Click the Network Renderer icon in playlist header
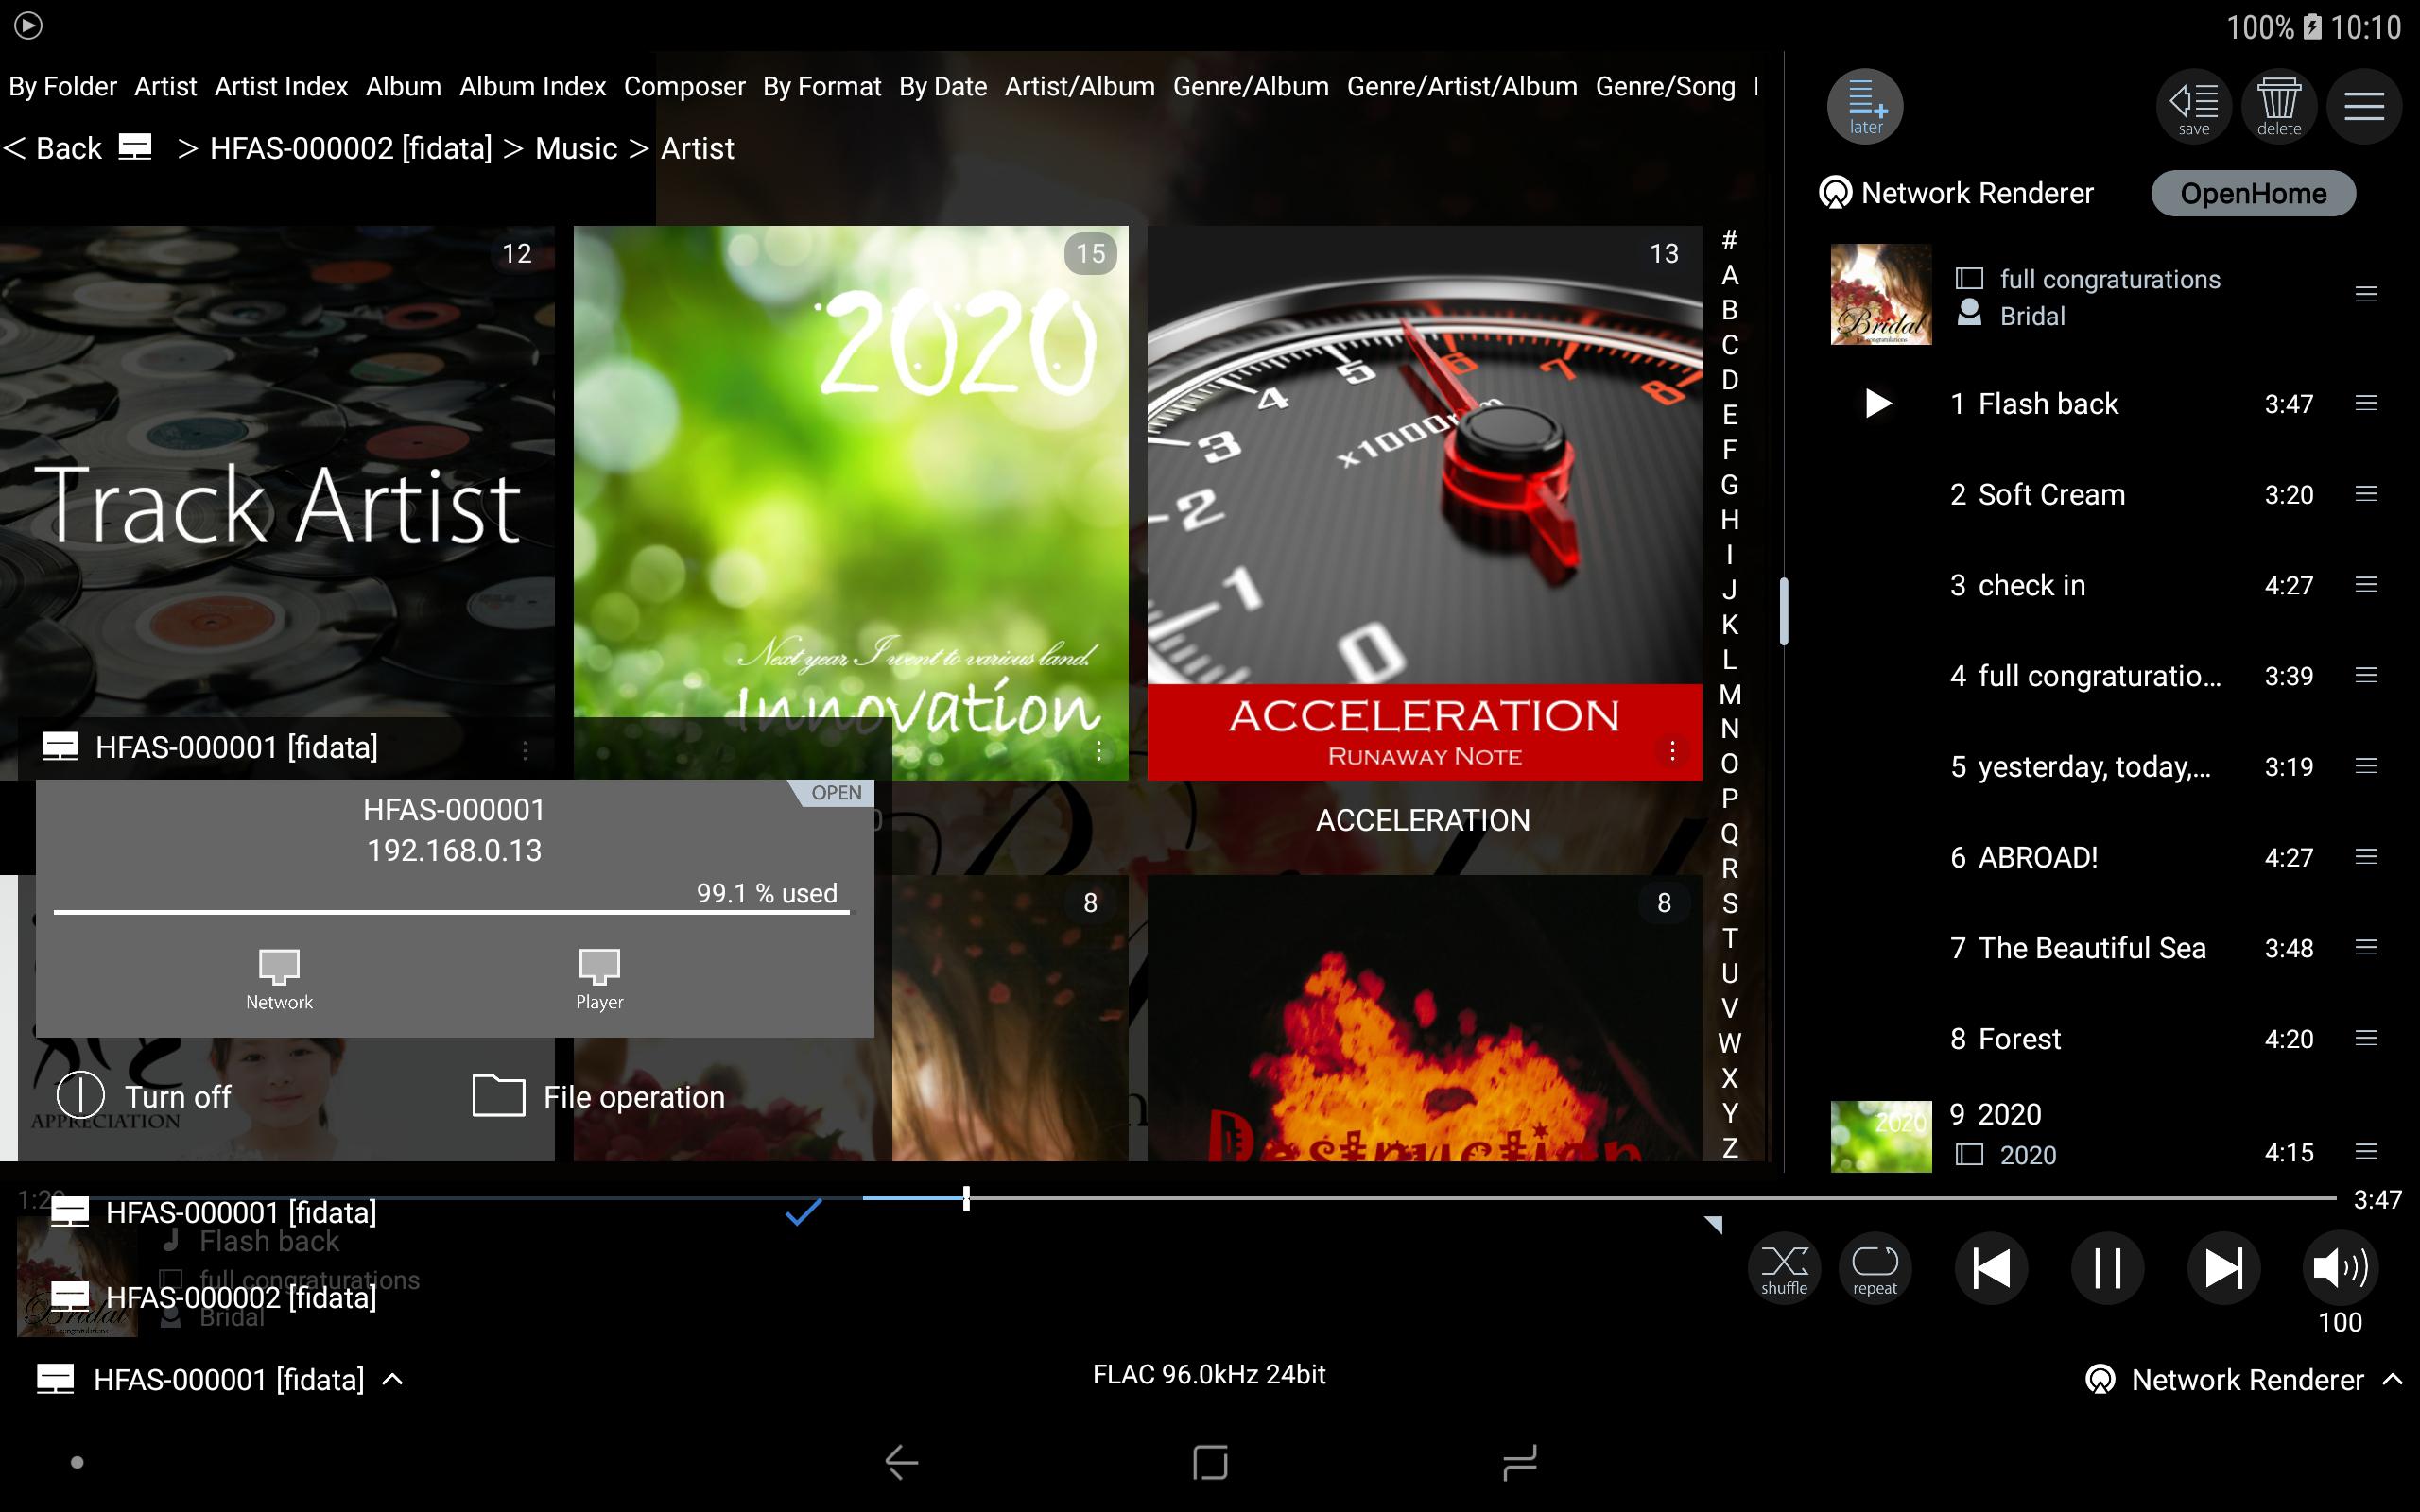Screen dimensions: 2420x1512 1836,193
